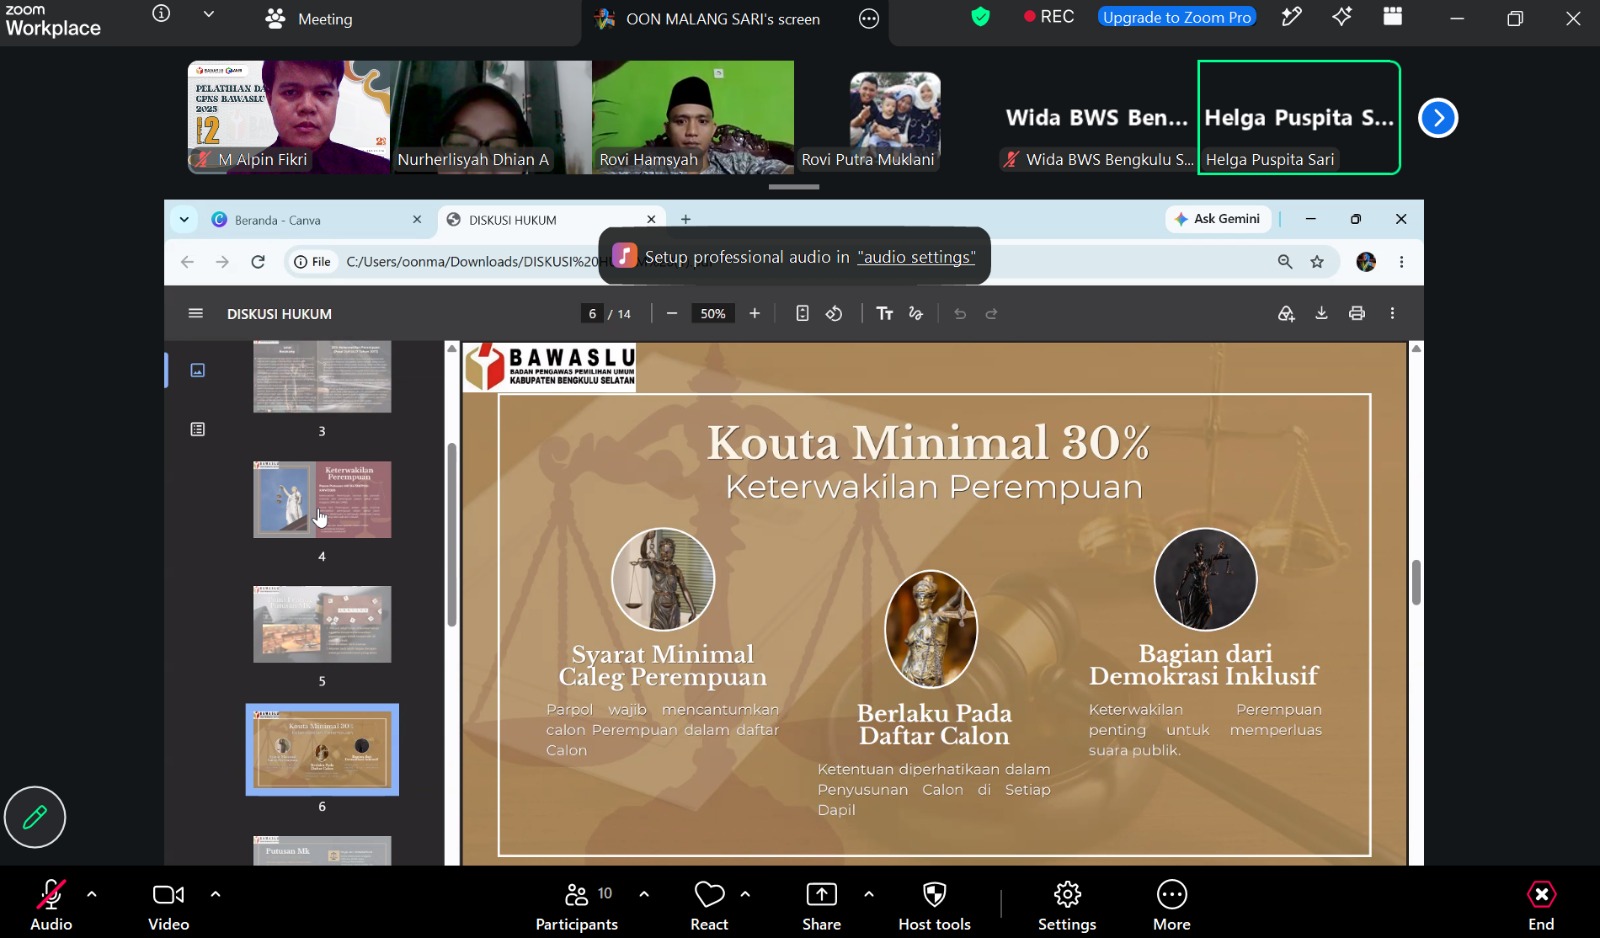Viewport: 1600px width, 938px height.
Task: Expand the participants options caret
Action: (644, 894)
